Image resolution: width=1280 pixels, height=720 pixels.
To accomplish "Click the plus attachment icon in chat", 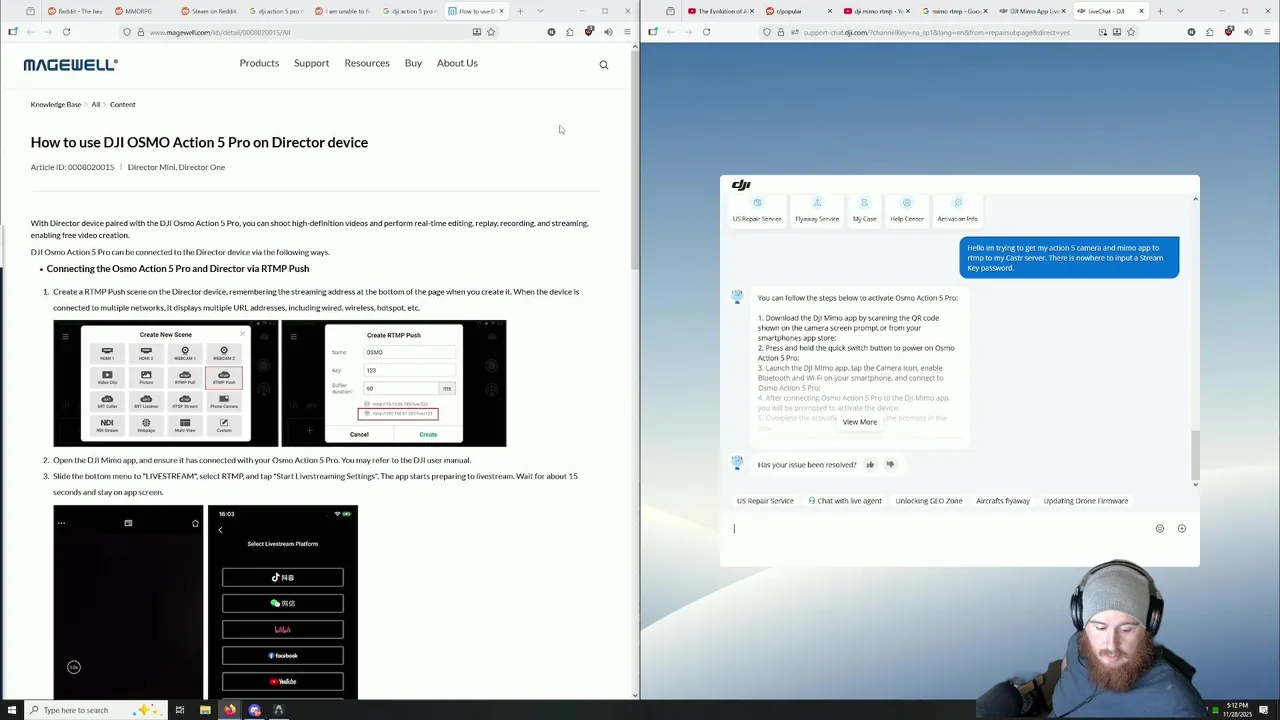I will tap(1181, 528).
